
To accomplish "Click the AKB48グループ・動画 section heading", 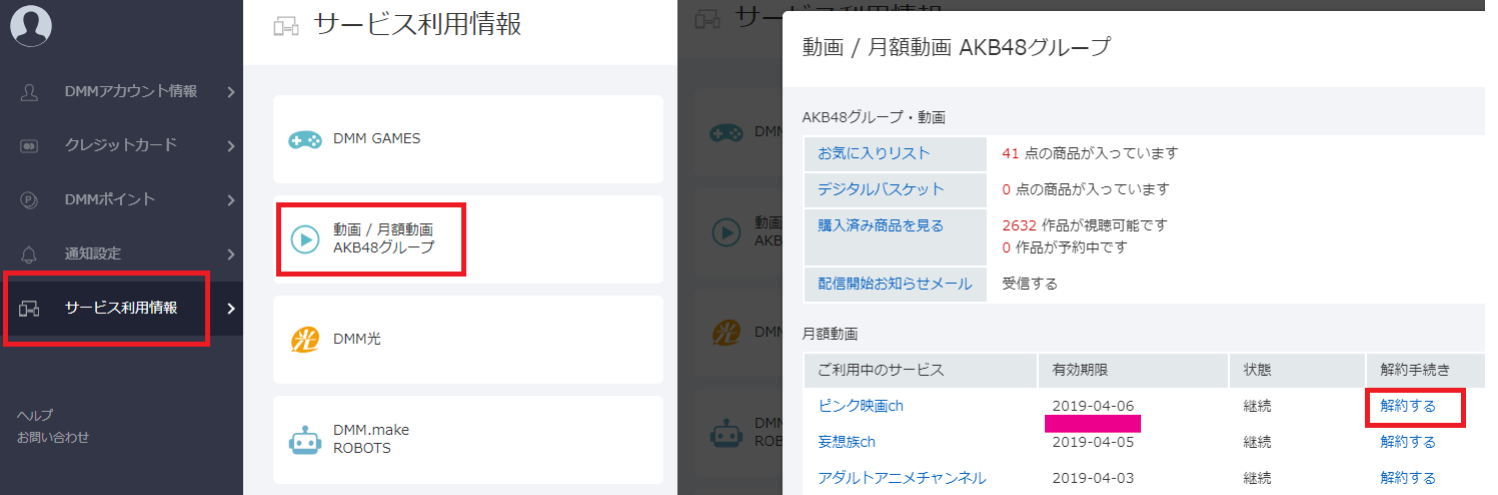I will coord(874,117).
